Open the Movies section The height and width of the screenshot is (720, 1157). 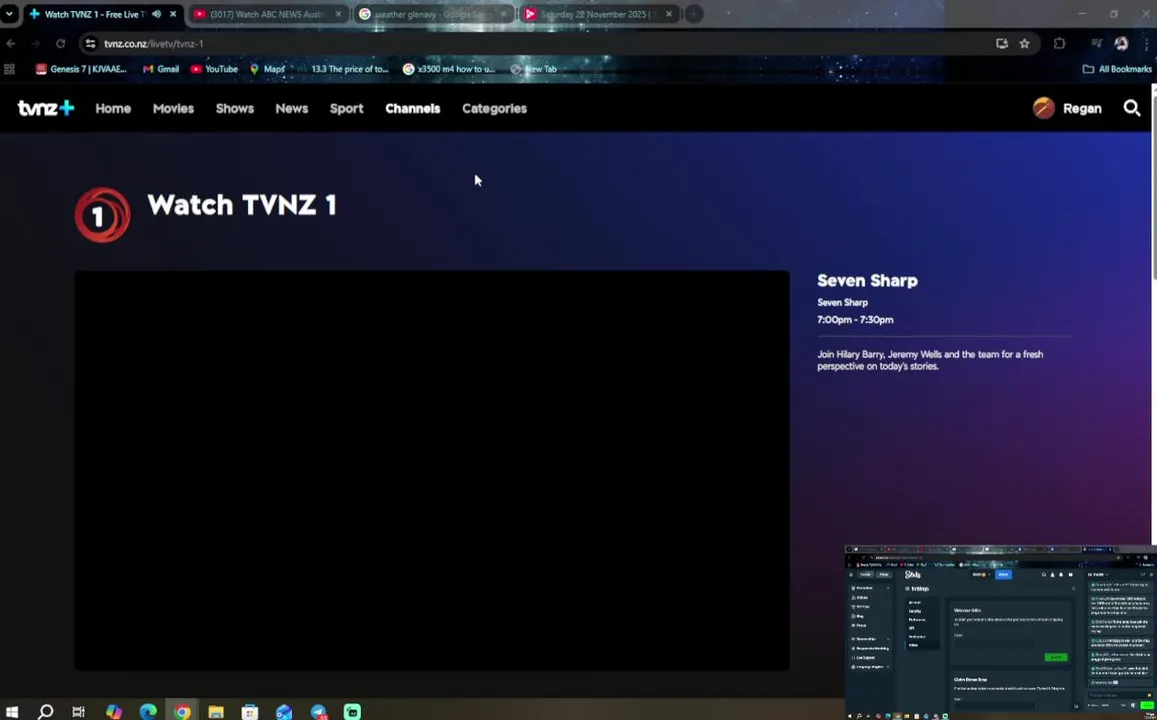tap(173, 108)
